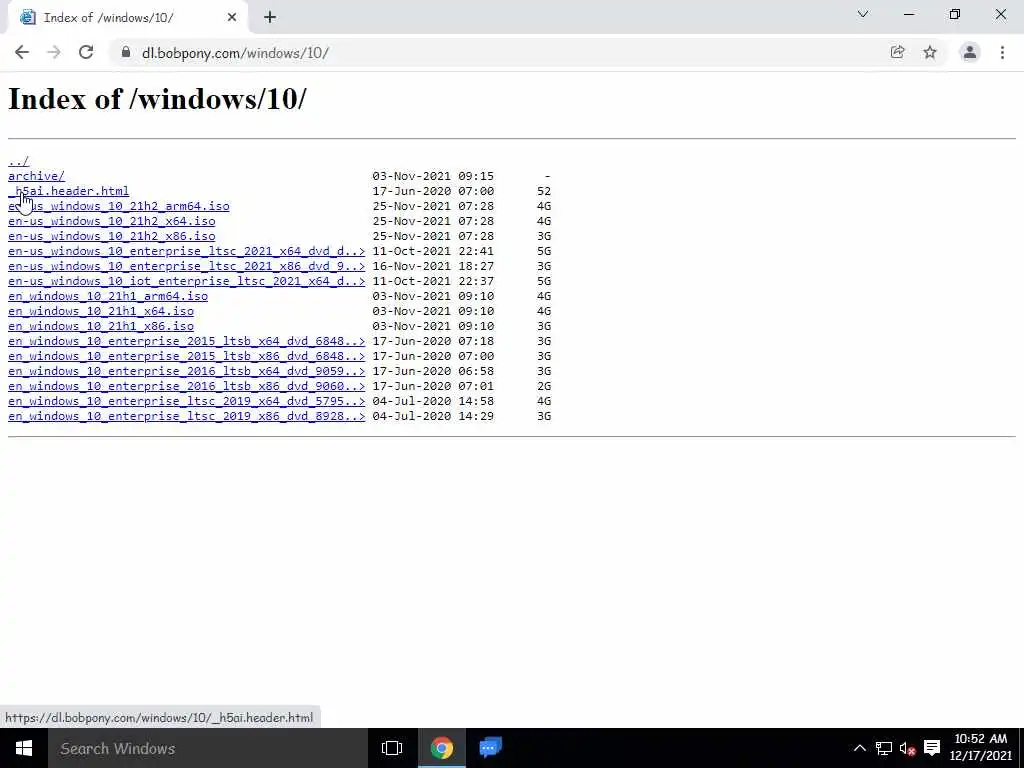Image resolution: width=1024 pixels, height=768 pixels.
Task: Minimize the Chrome window
Action: [909, 14]
